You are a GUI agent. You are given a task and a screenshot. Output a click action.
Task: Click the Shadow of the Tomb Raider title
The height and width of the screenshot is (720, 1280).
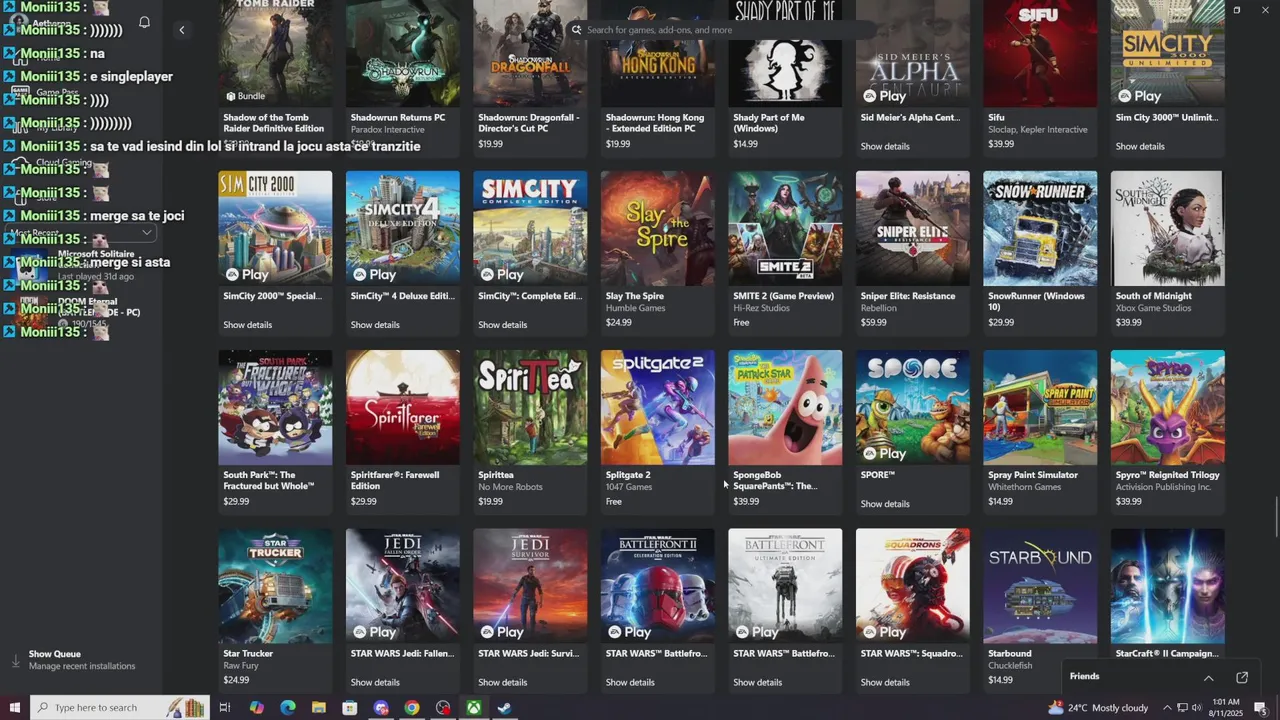pyautogui.click(x=274, y=123)
